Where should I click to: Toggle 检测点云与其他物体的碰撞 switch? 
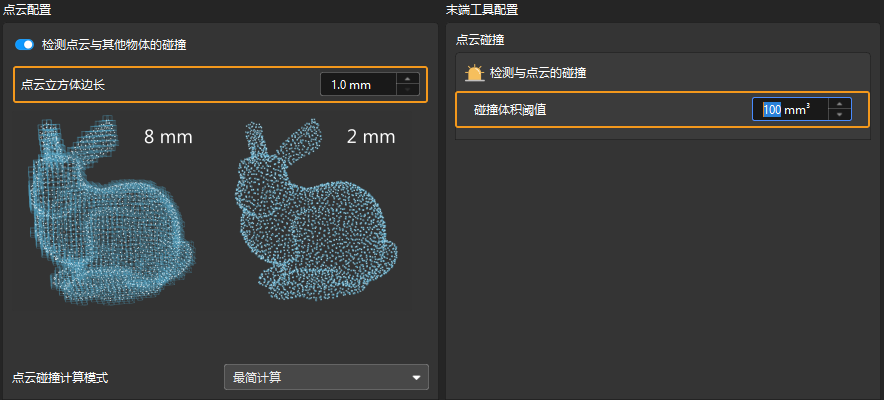24,45
